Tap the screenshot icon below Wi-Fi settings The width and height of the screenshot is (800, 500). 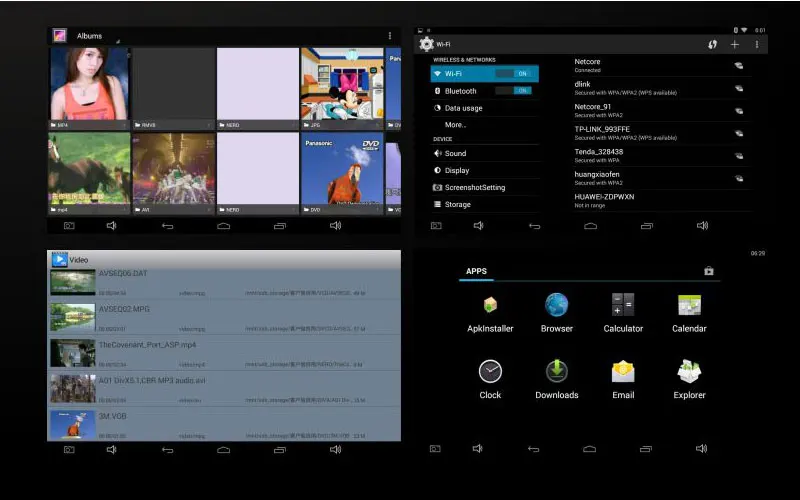(436, 226)
